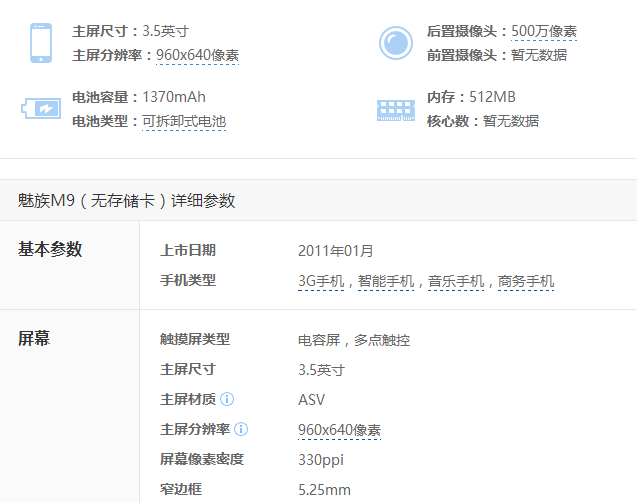
Task: Select the 330ppi pixel density value
Action: pyautogui.click(x=321, y=460)
